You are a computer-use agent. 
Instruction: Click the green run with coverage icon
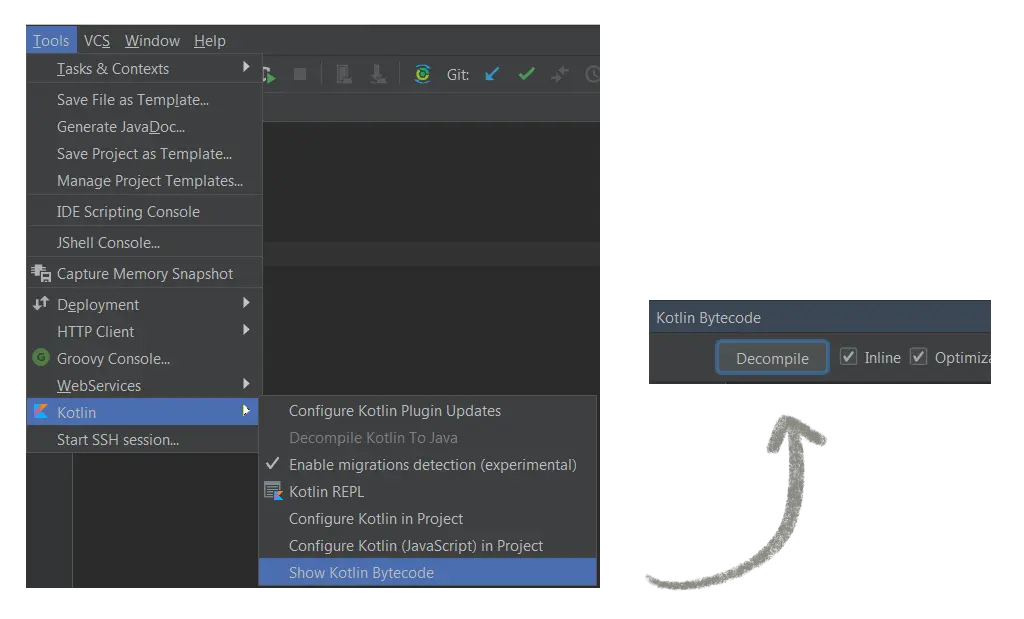268,75
